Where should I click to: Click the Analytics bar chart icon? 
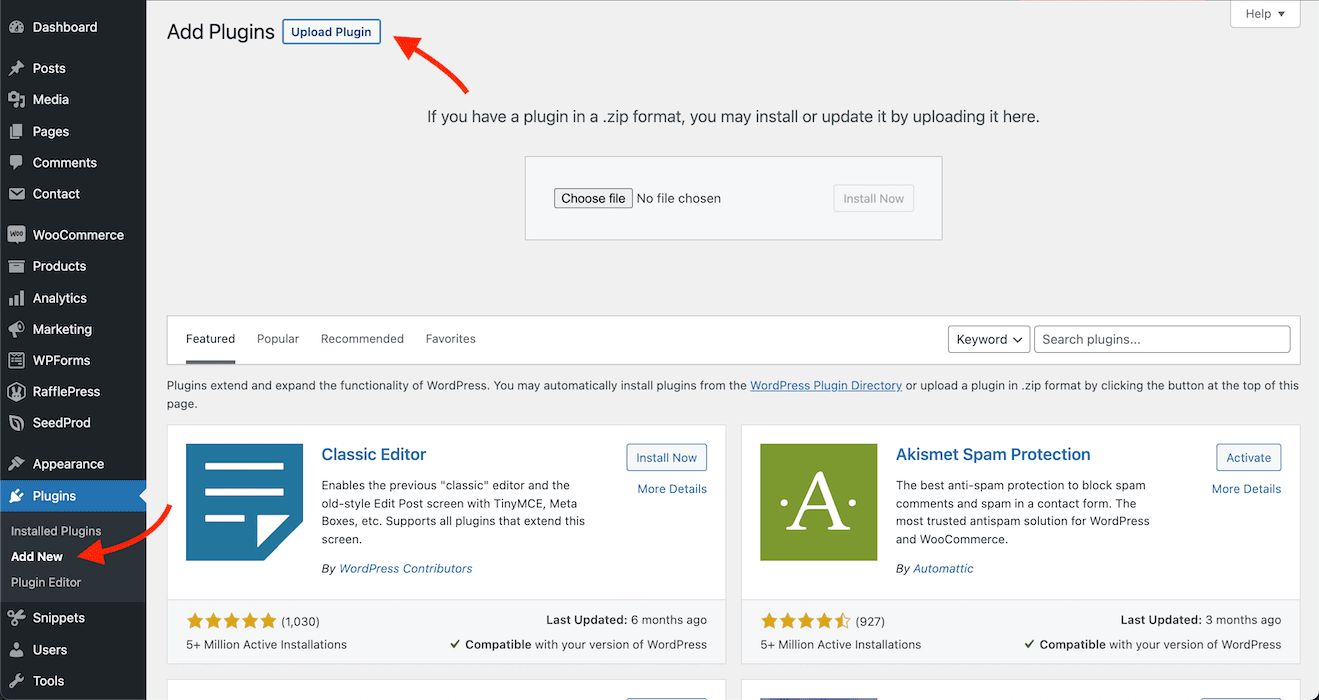click(x=16, y=298)
